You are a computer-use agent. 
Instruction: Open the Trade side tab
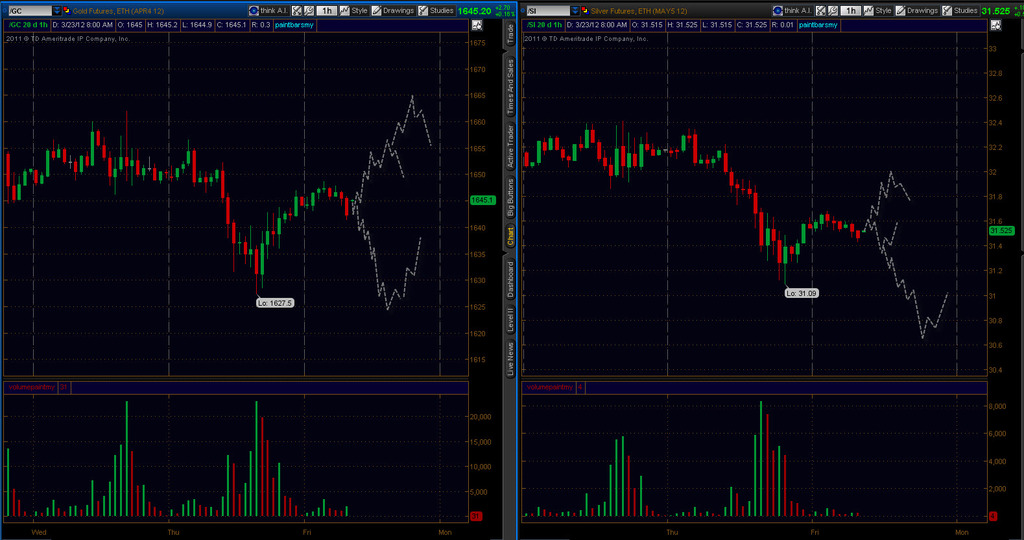coord(510,33)
